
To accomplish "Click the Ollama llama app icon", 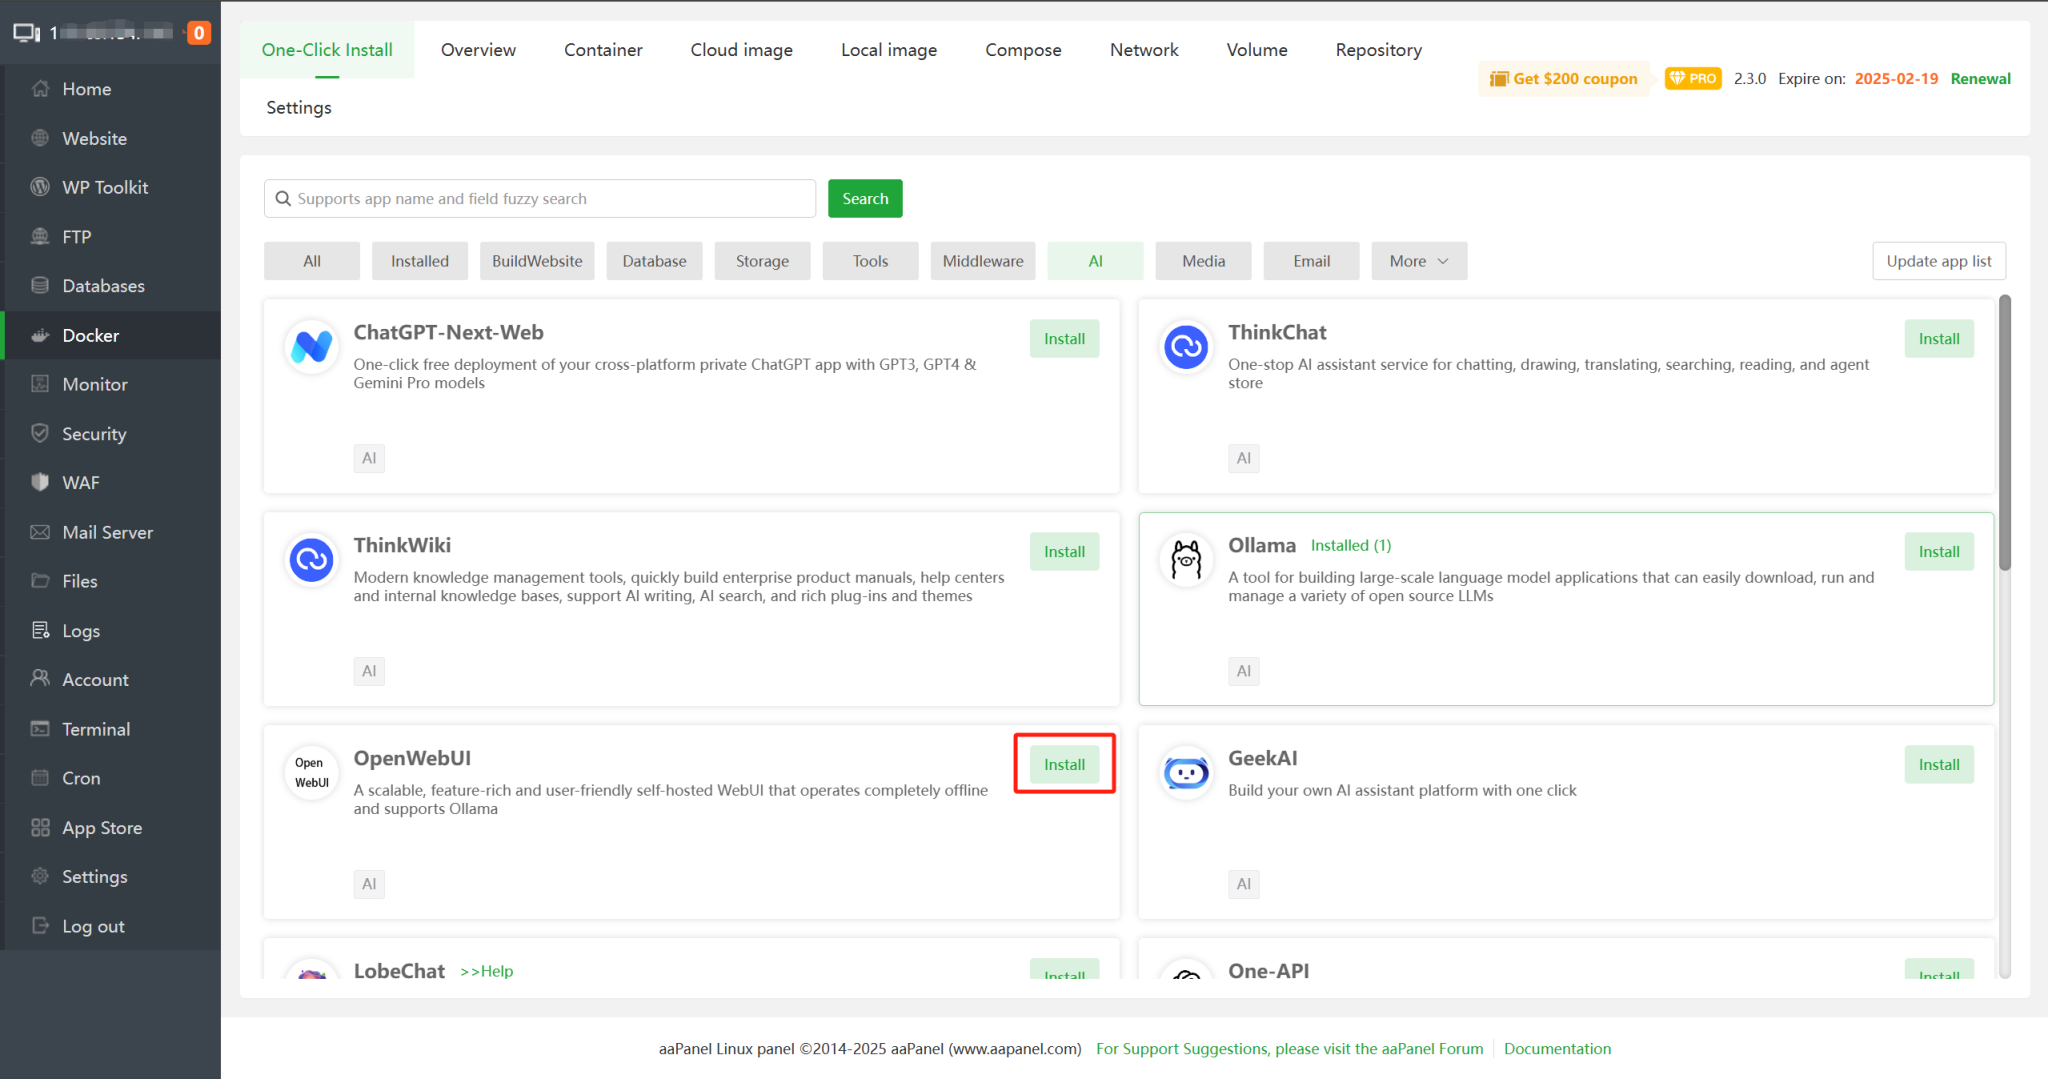I will (x=1185, y=560).
